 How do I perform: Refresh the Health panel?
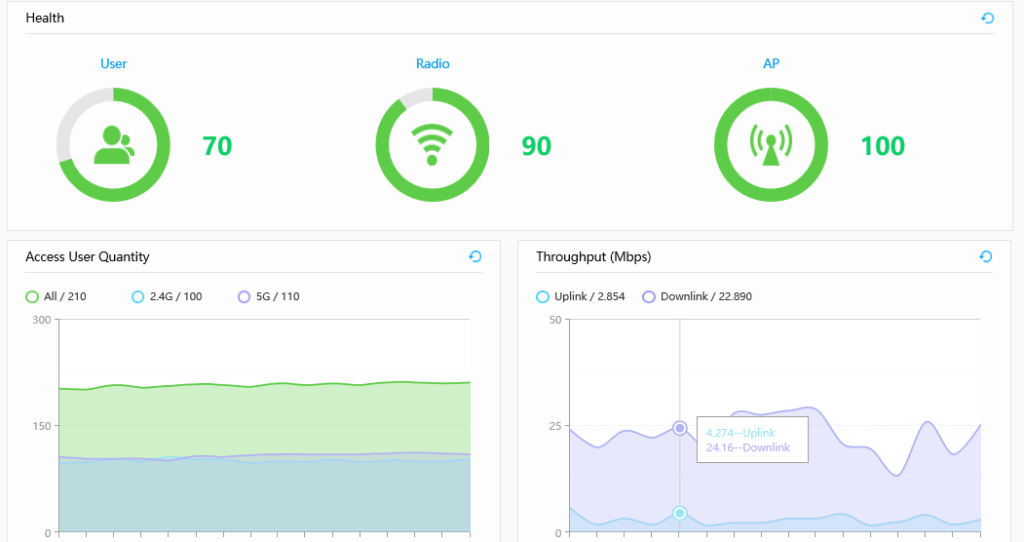click(987, 18)
